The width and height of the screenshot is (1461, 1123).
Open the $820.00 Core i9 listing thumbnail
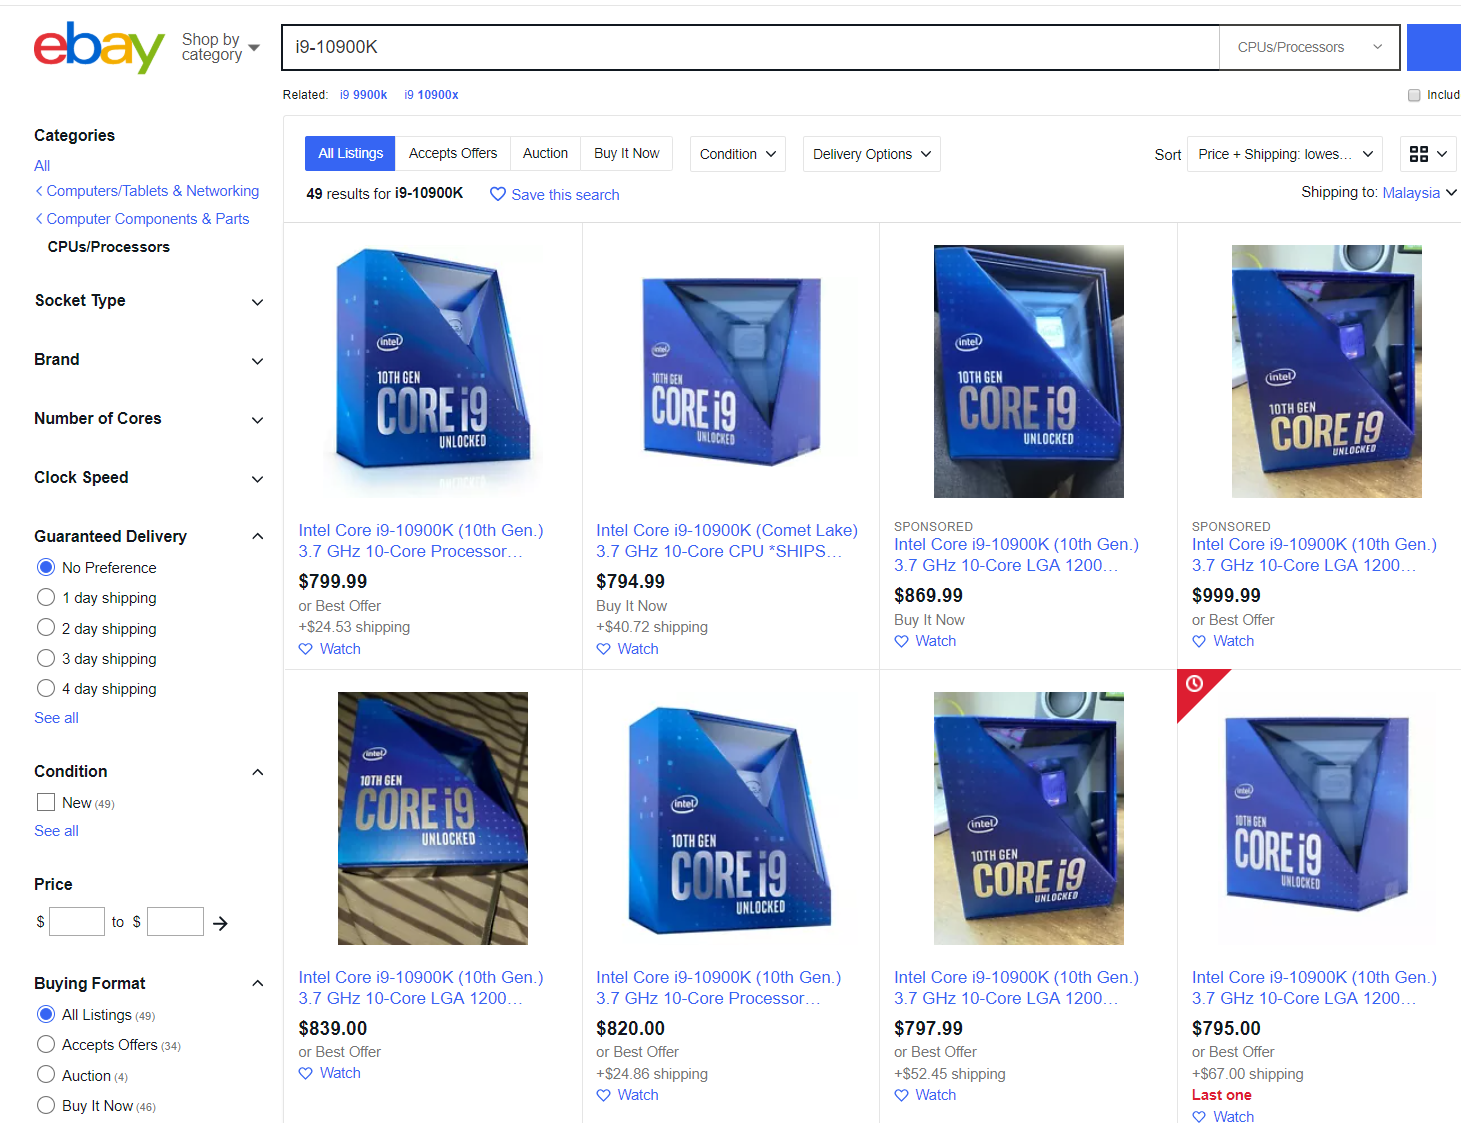[x=730, y=819]
